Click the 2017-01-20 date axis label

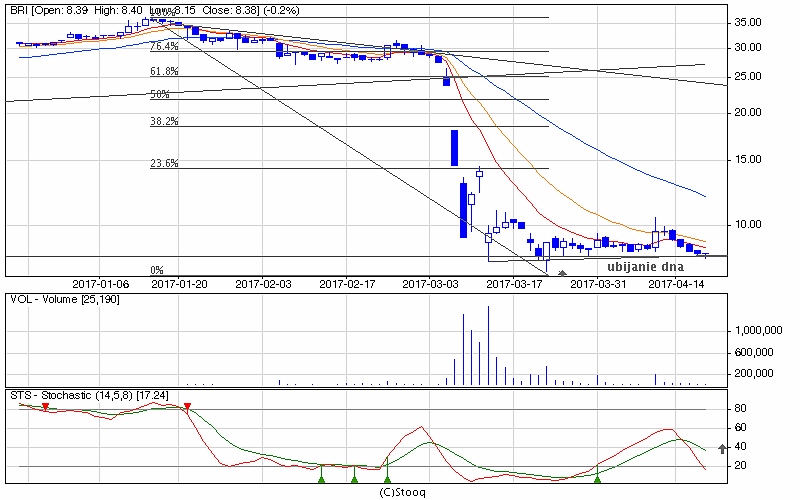(179, 284)
